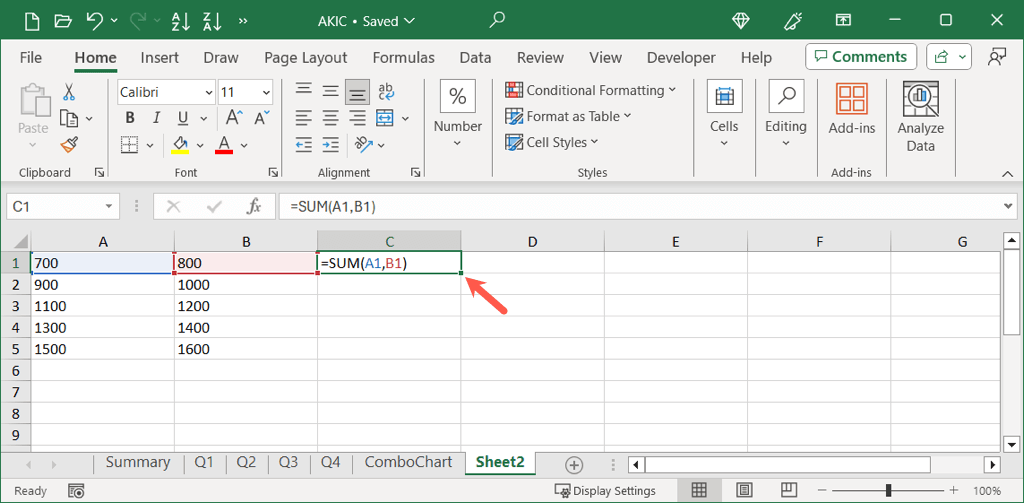Toggle Bottom Align
This screenshot has height=503, width=1024.
(357, 91)
